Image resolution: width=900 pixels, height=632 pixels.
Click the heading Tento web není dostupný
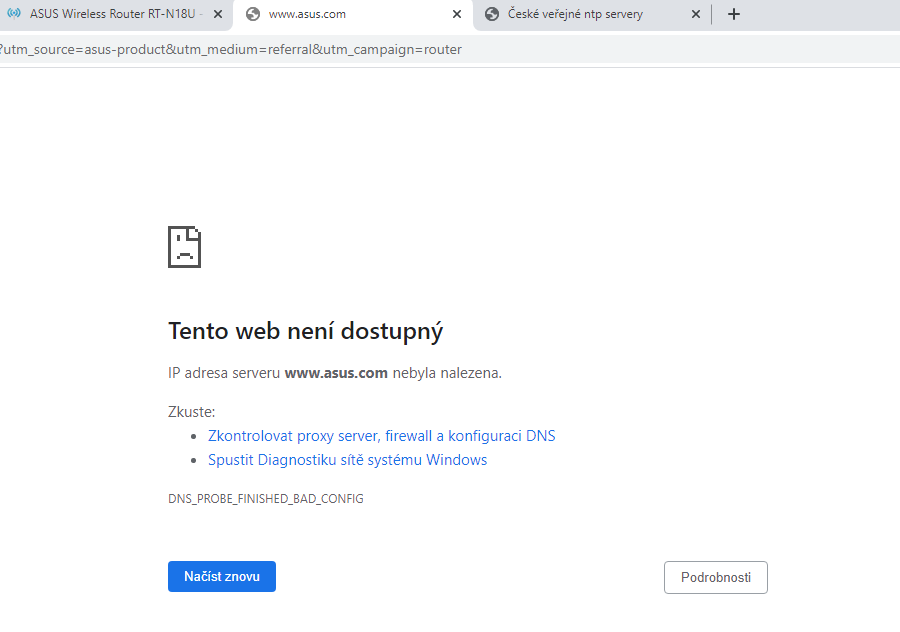pyautogui.click(x=305, y=331)
